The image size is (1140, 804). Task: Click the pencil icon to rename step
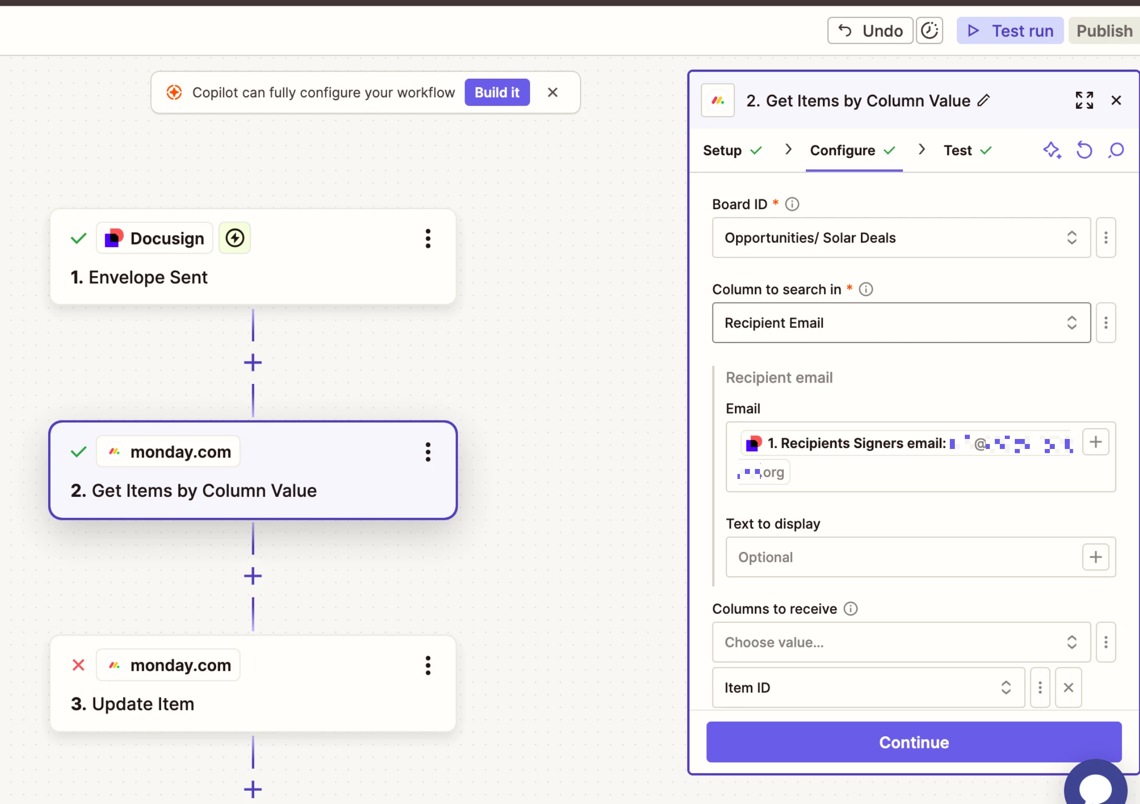click(x=984, y=100)
